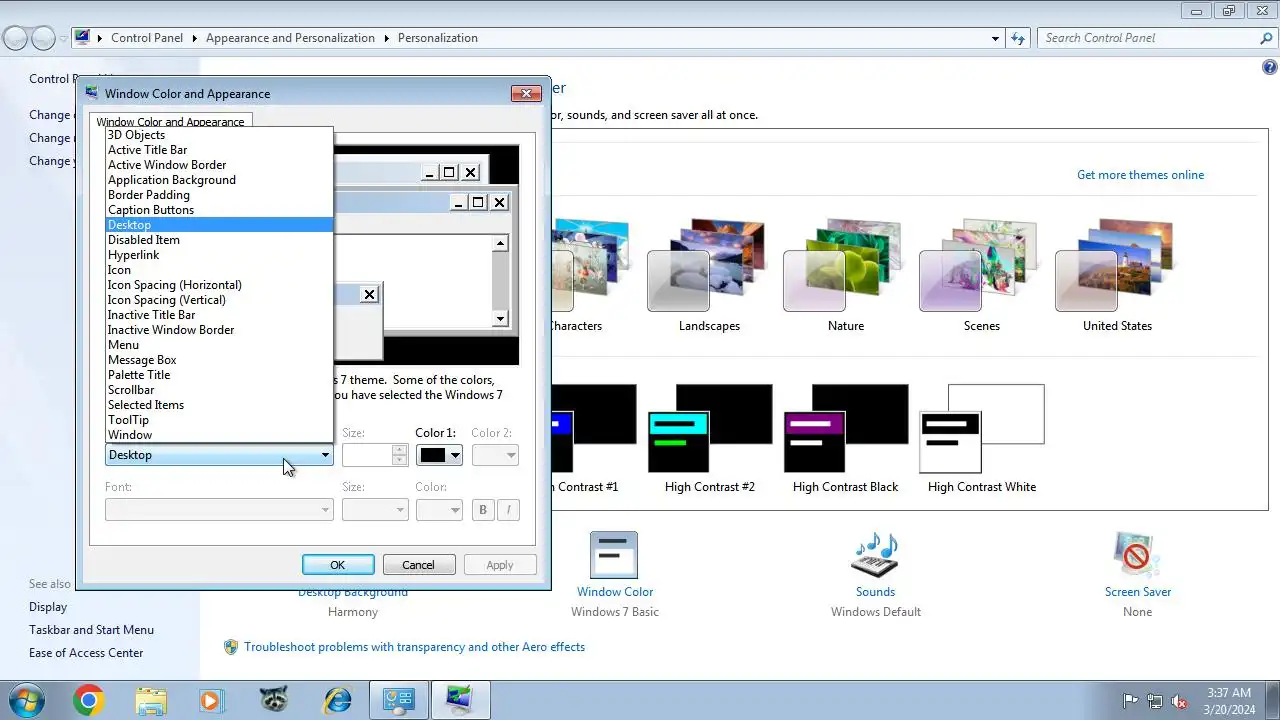Click Cancel in Window Color and Appearance
Image resolution: width=1280 pixels, height=720 pixels.
[x=418, y=565]
